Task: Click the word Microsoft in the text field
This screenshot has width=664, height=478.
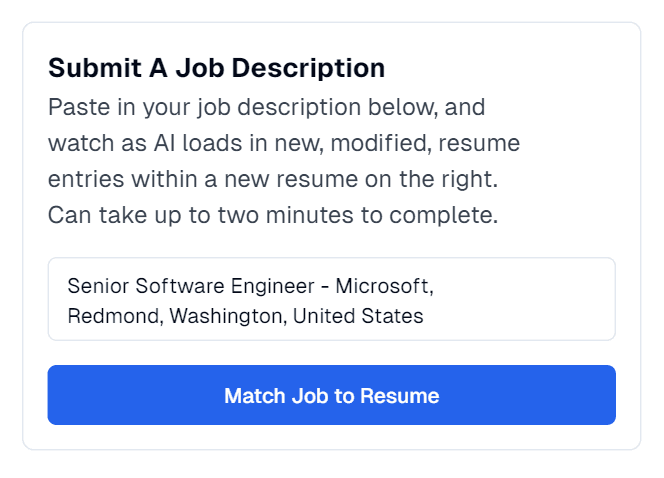Action: point(383,286)
